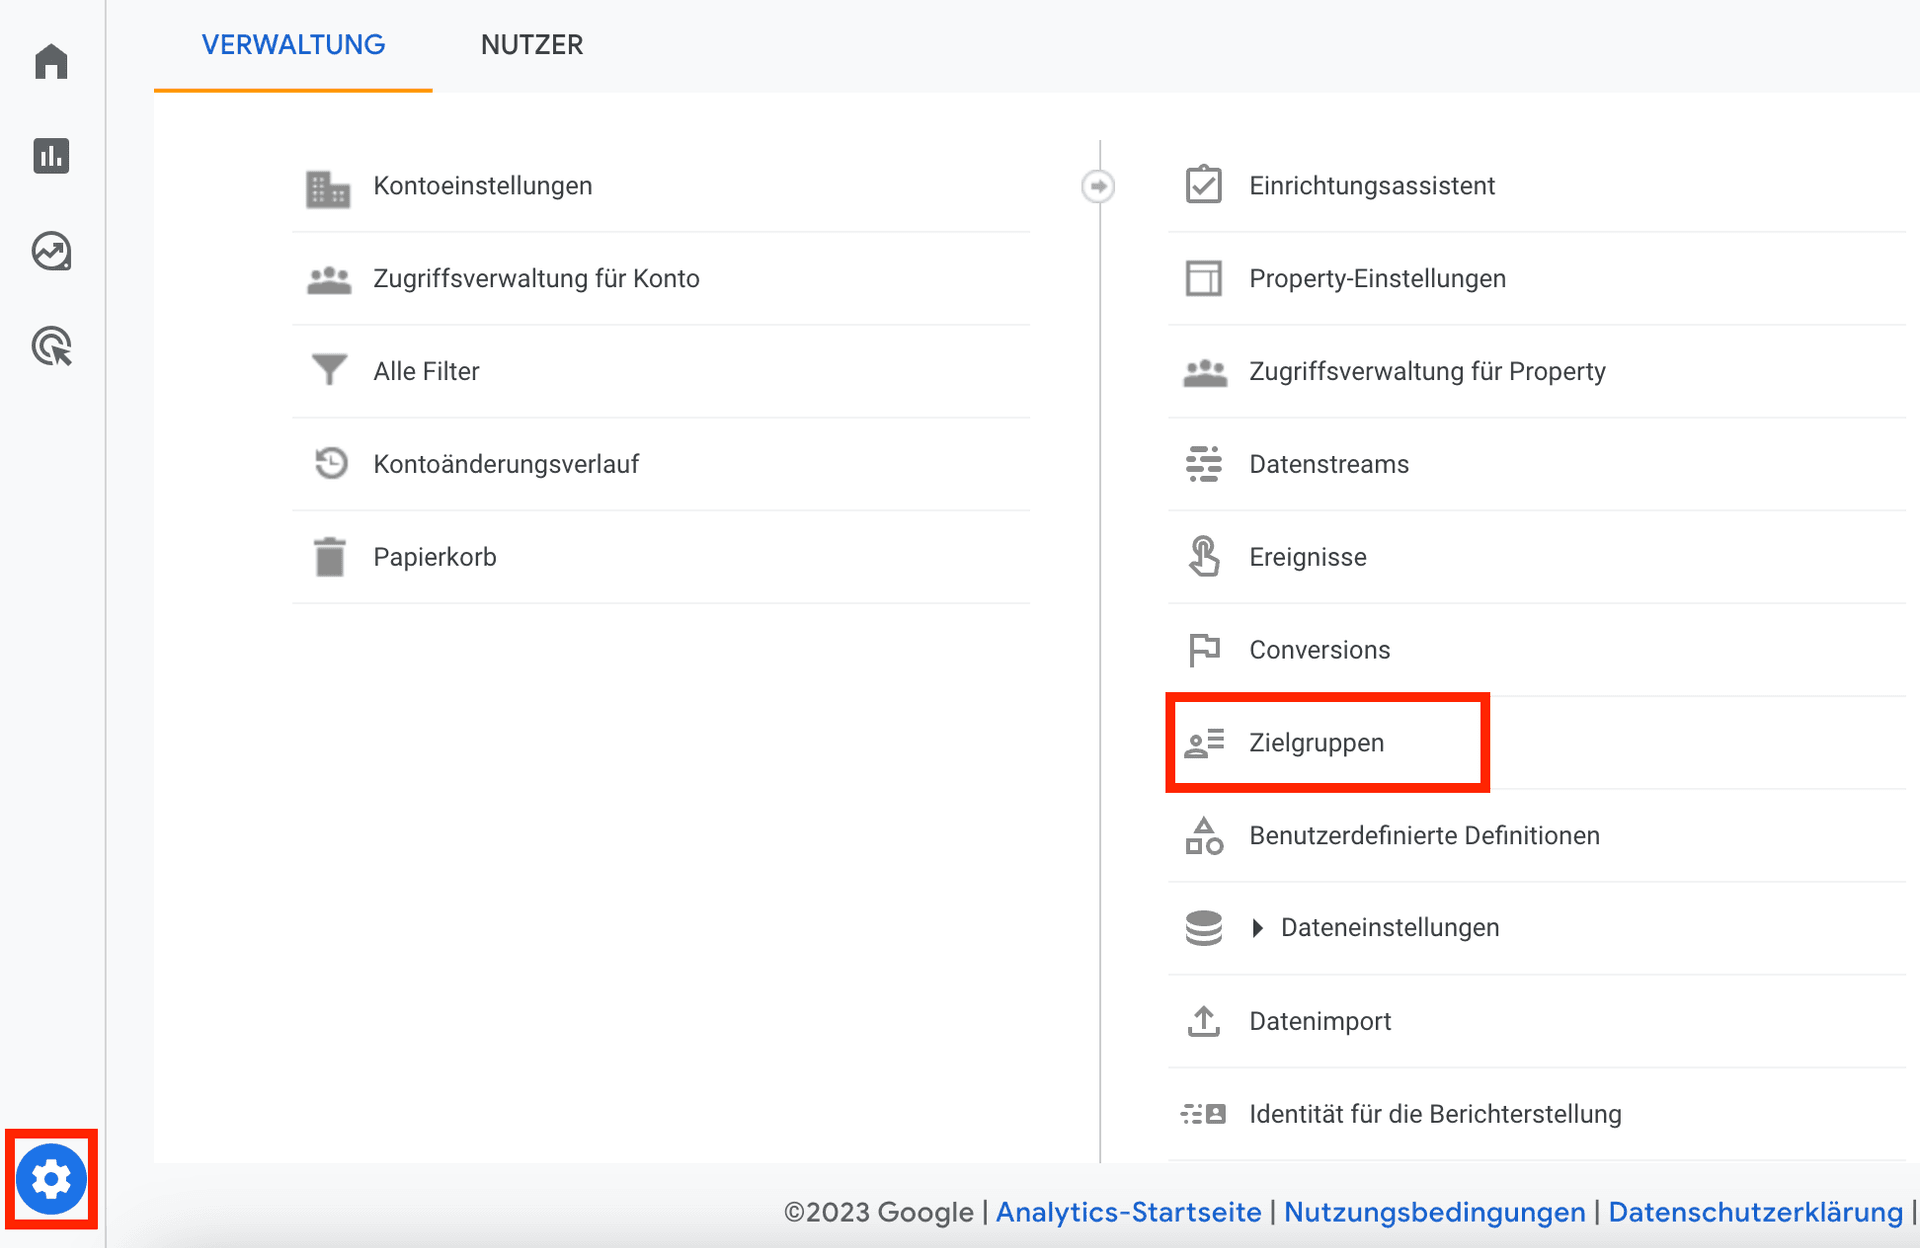Click the blue admin gear icon
Viewport: 1920px width, 1248px height.
[x=51, y=1179]
